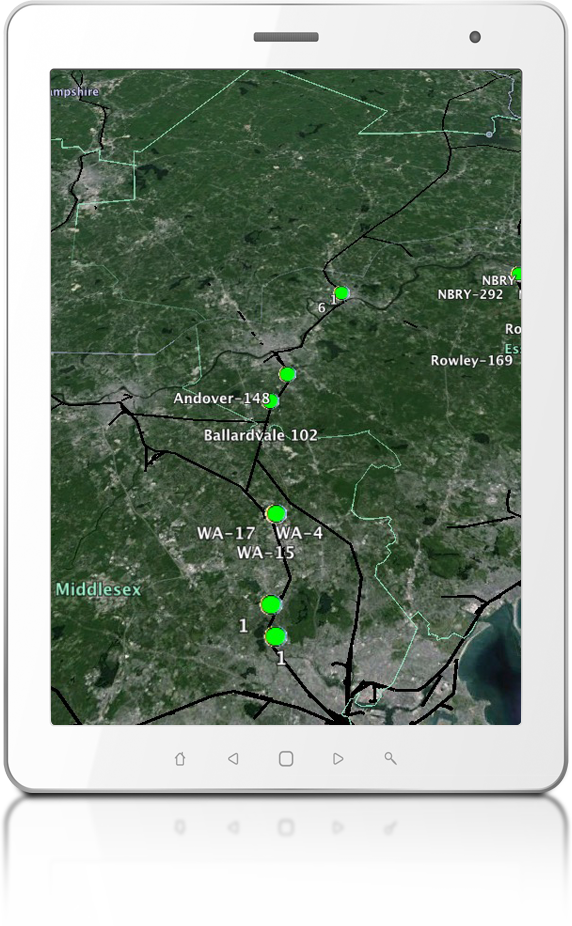The width and height of the screenshot is (572, 926).
Task: Click the NBRY-292 label
Action: click(470, 294)
